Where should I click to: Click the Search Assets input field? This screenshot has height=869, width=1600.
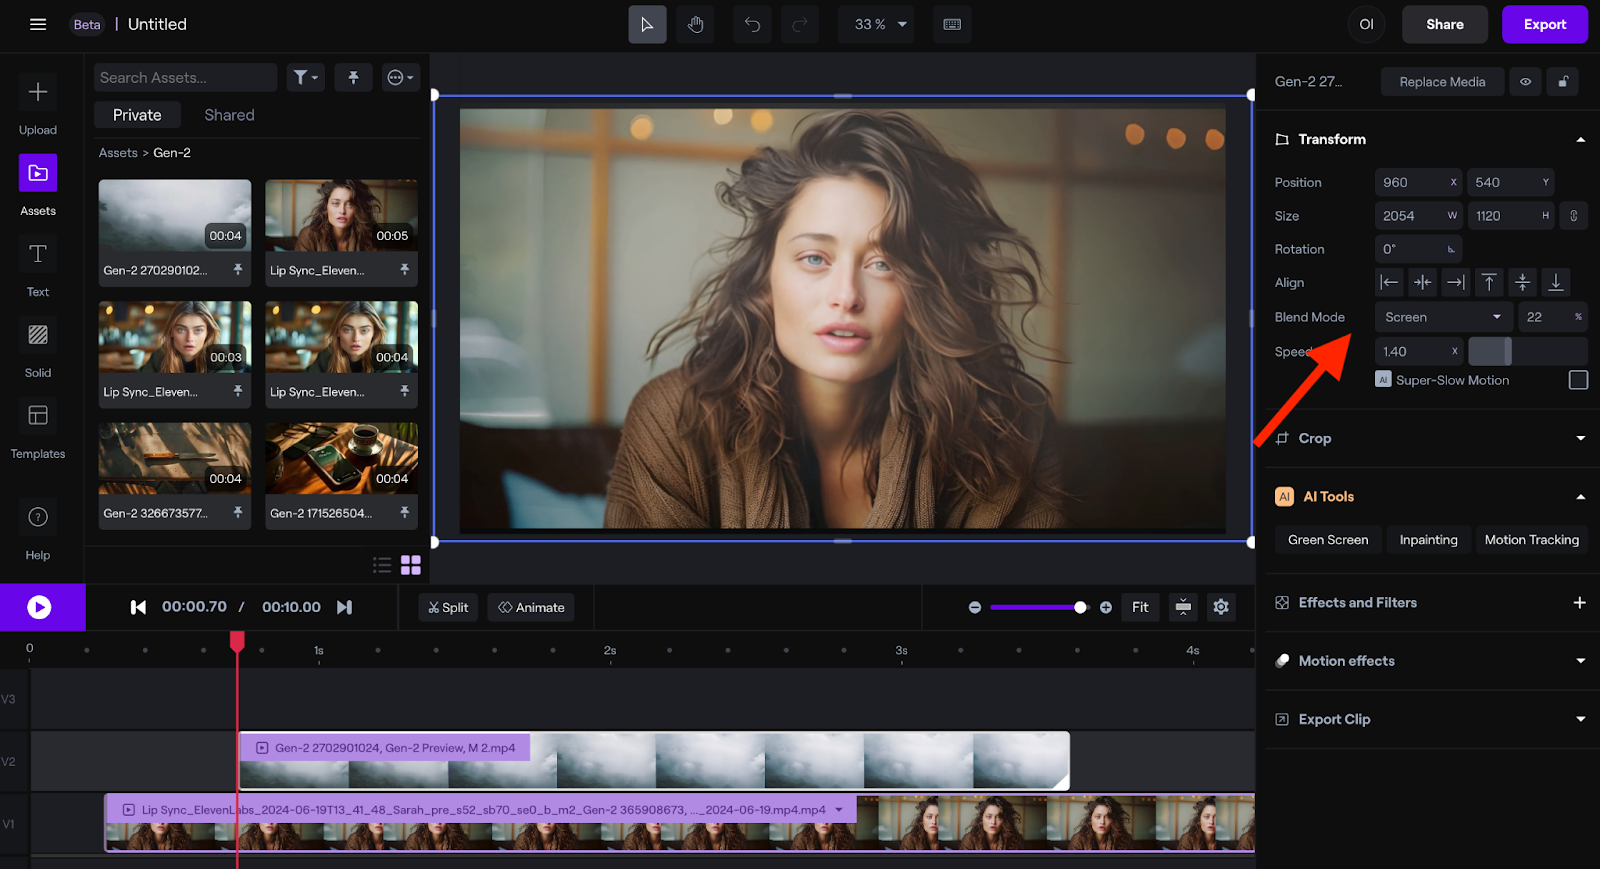pyautogui.click(x=185, y=77)
